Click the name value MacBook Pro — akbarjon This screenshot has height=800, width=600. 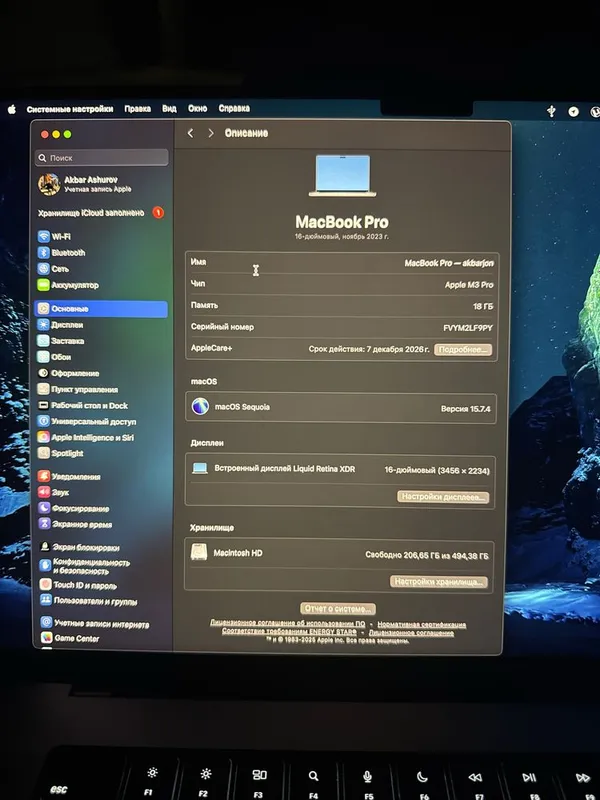pos(449,263)
